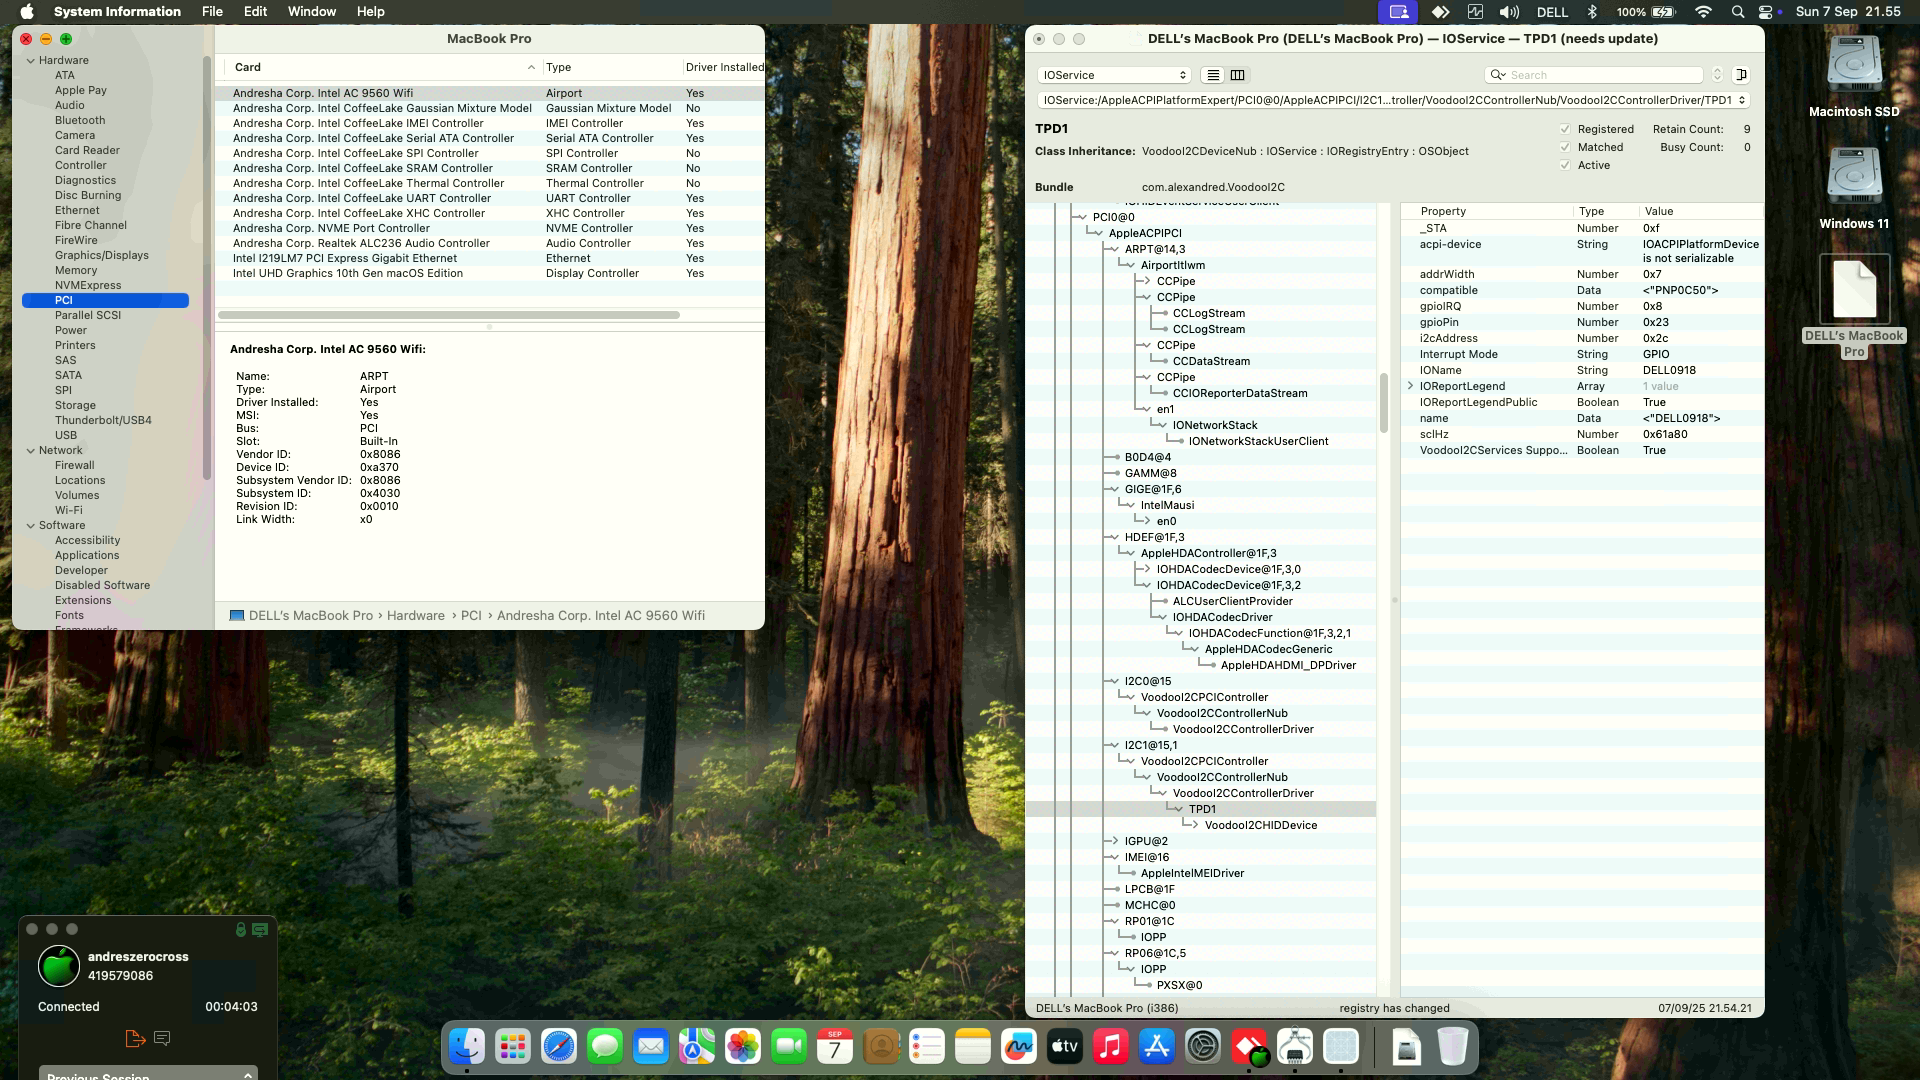Viewport: 1920px width, 1080px height.
Task: Select Graphics/Displays in the sidebar
Action: click(x=102, y=255)
